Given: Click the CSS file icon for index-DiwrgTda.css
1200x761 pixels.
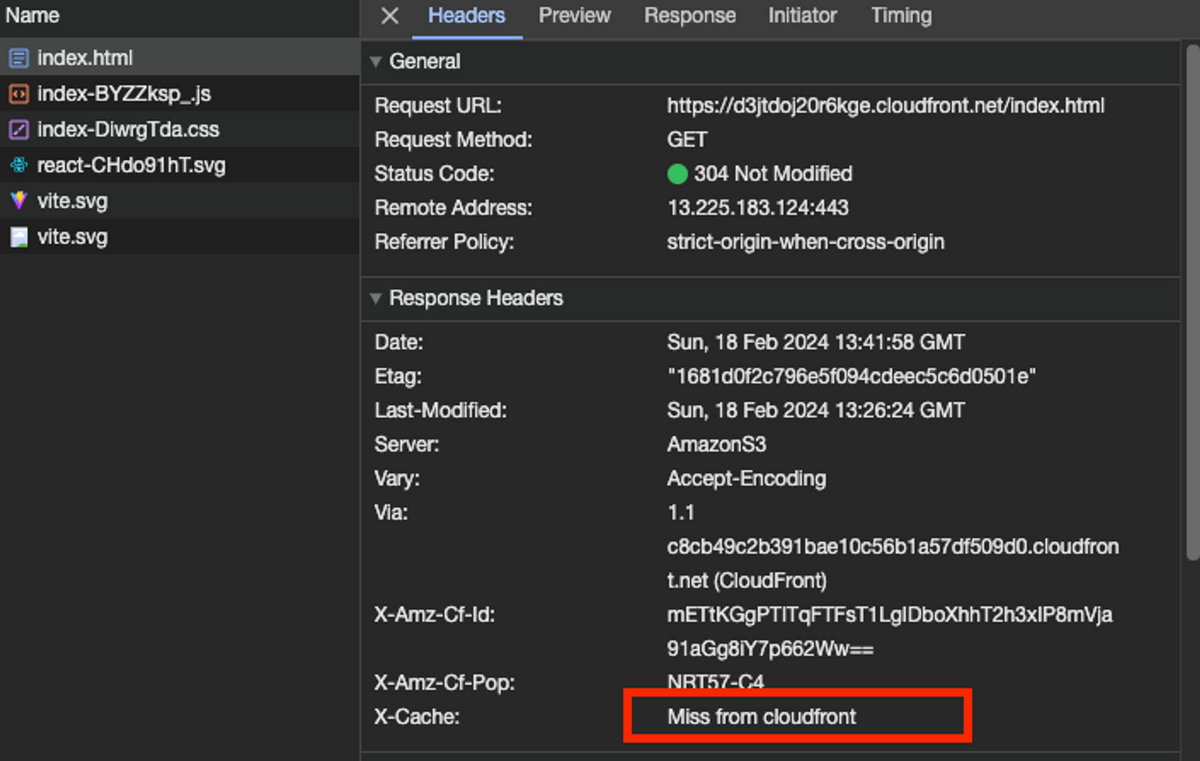Looking at the screenshot, I should click(x=18, y=130).
